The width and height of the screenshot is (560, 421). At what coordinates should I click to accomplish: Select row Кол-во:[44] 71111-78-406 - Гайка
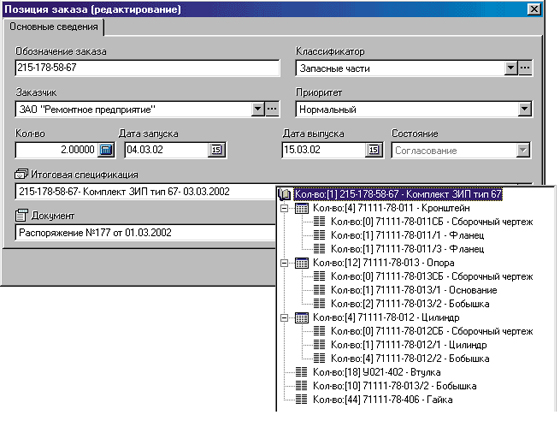[x=383, y=399]
